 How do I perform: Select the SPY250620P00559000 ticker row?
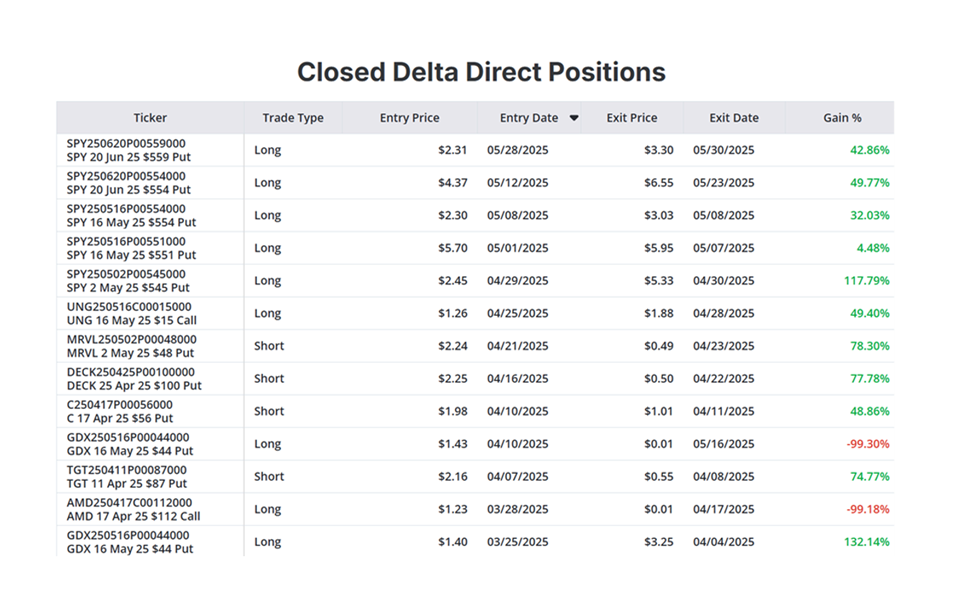point(126,144)
